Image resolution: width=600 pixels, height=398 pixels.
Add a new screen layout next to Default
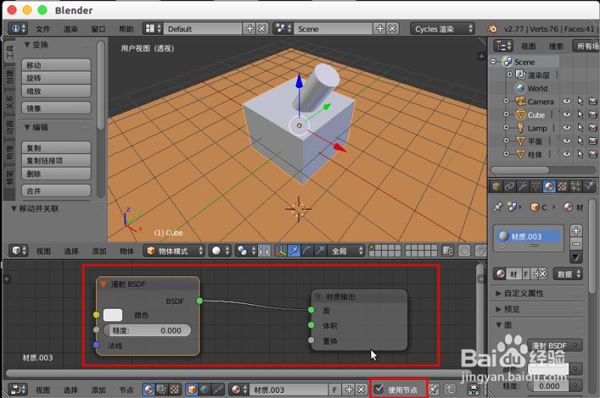pos(249,29)
